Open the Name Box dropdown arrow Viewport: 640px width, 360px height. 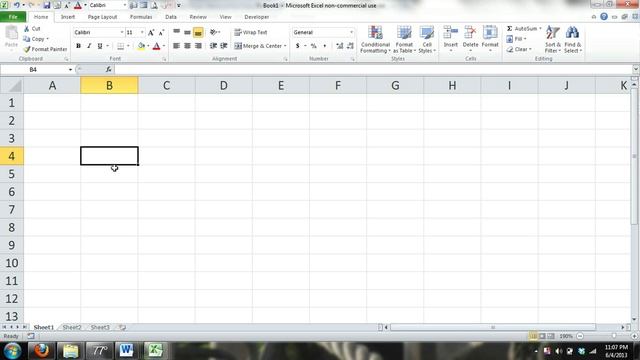point(70,70)
